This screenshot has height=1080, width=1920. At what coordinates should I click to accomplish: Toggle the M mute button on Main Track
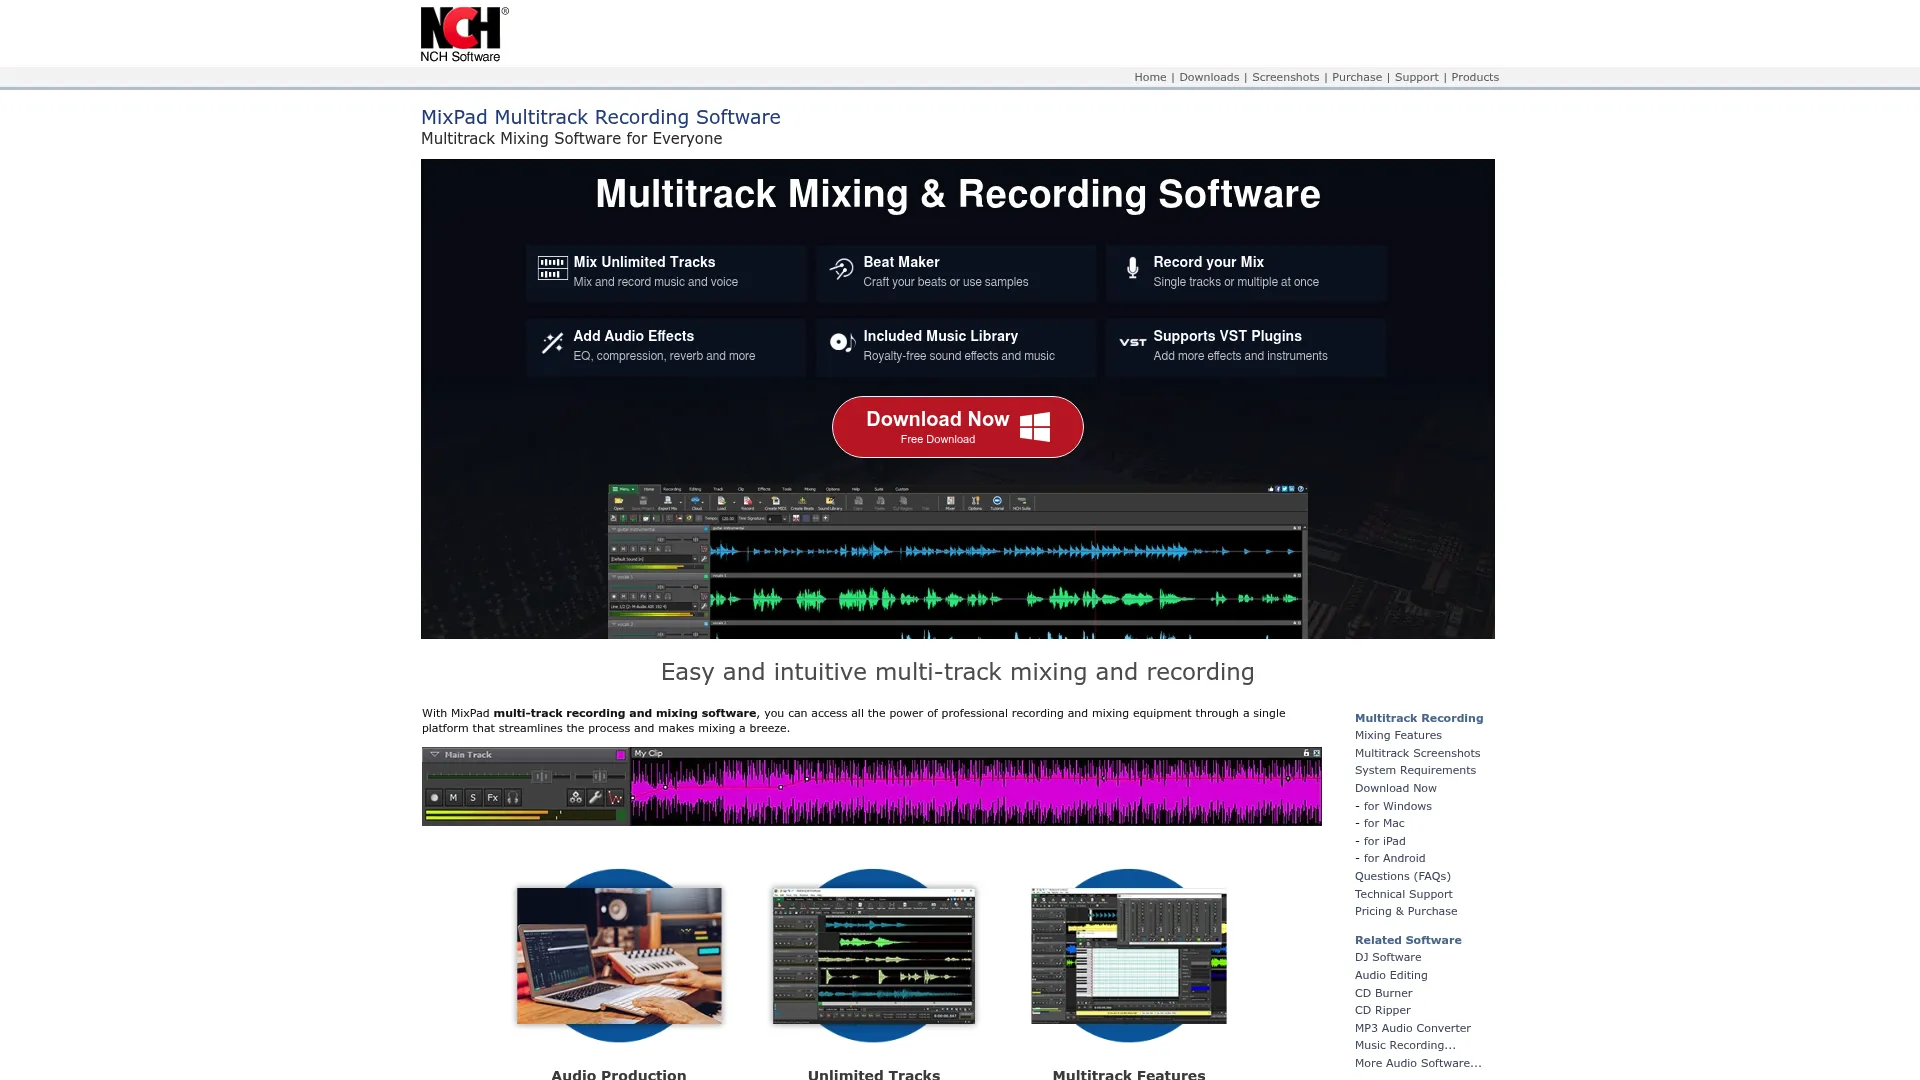click(453, 797)
